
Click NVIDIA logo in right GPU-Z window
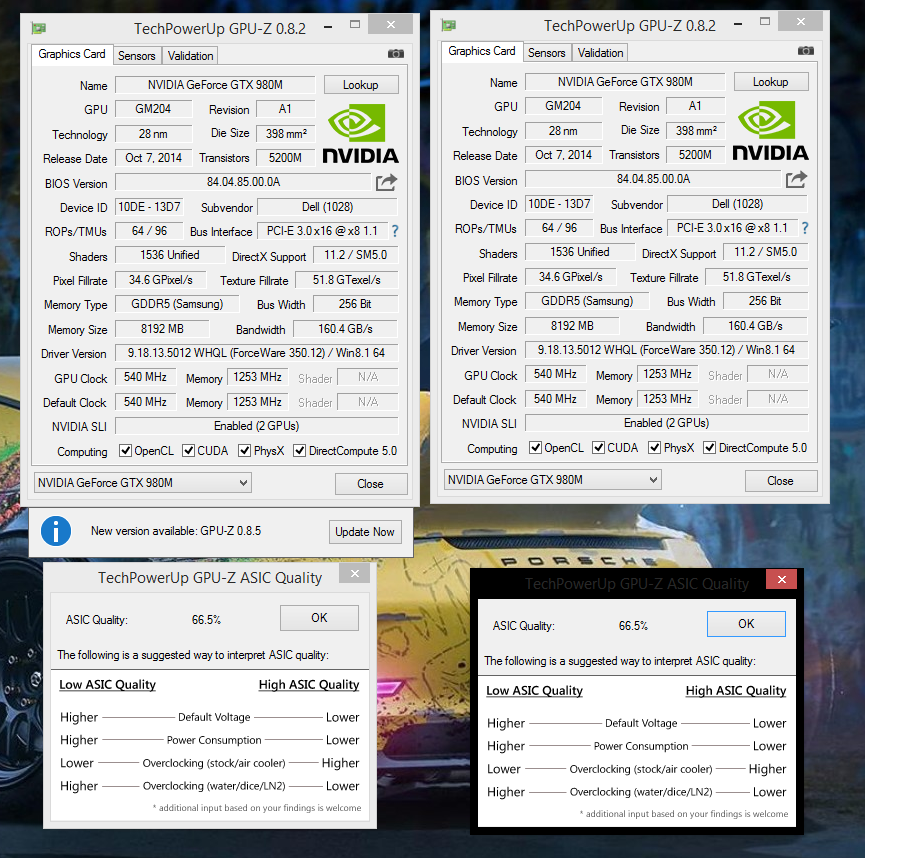click(771, 130)
